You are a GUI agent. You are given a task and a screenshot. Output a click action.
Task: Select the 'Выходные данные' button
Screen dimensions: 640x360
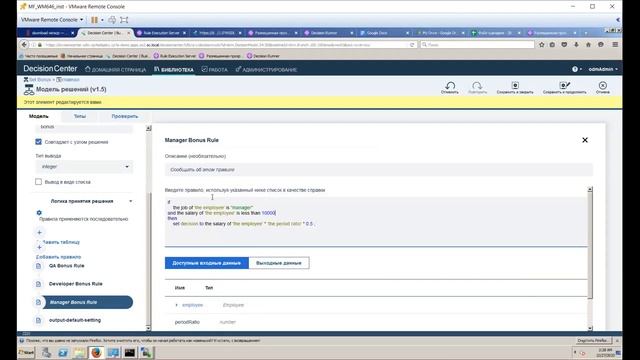coord(279,263)
